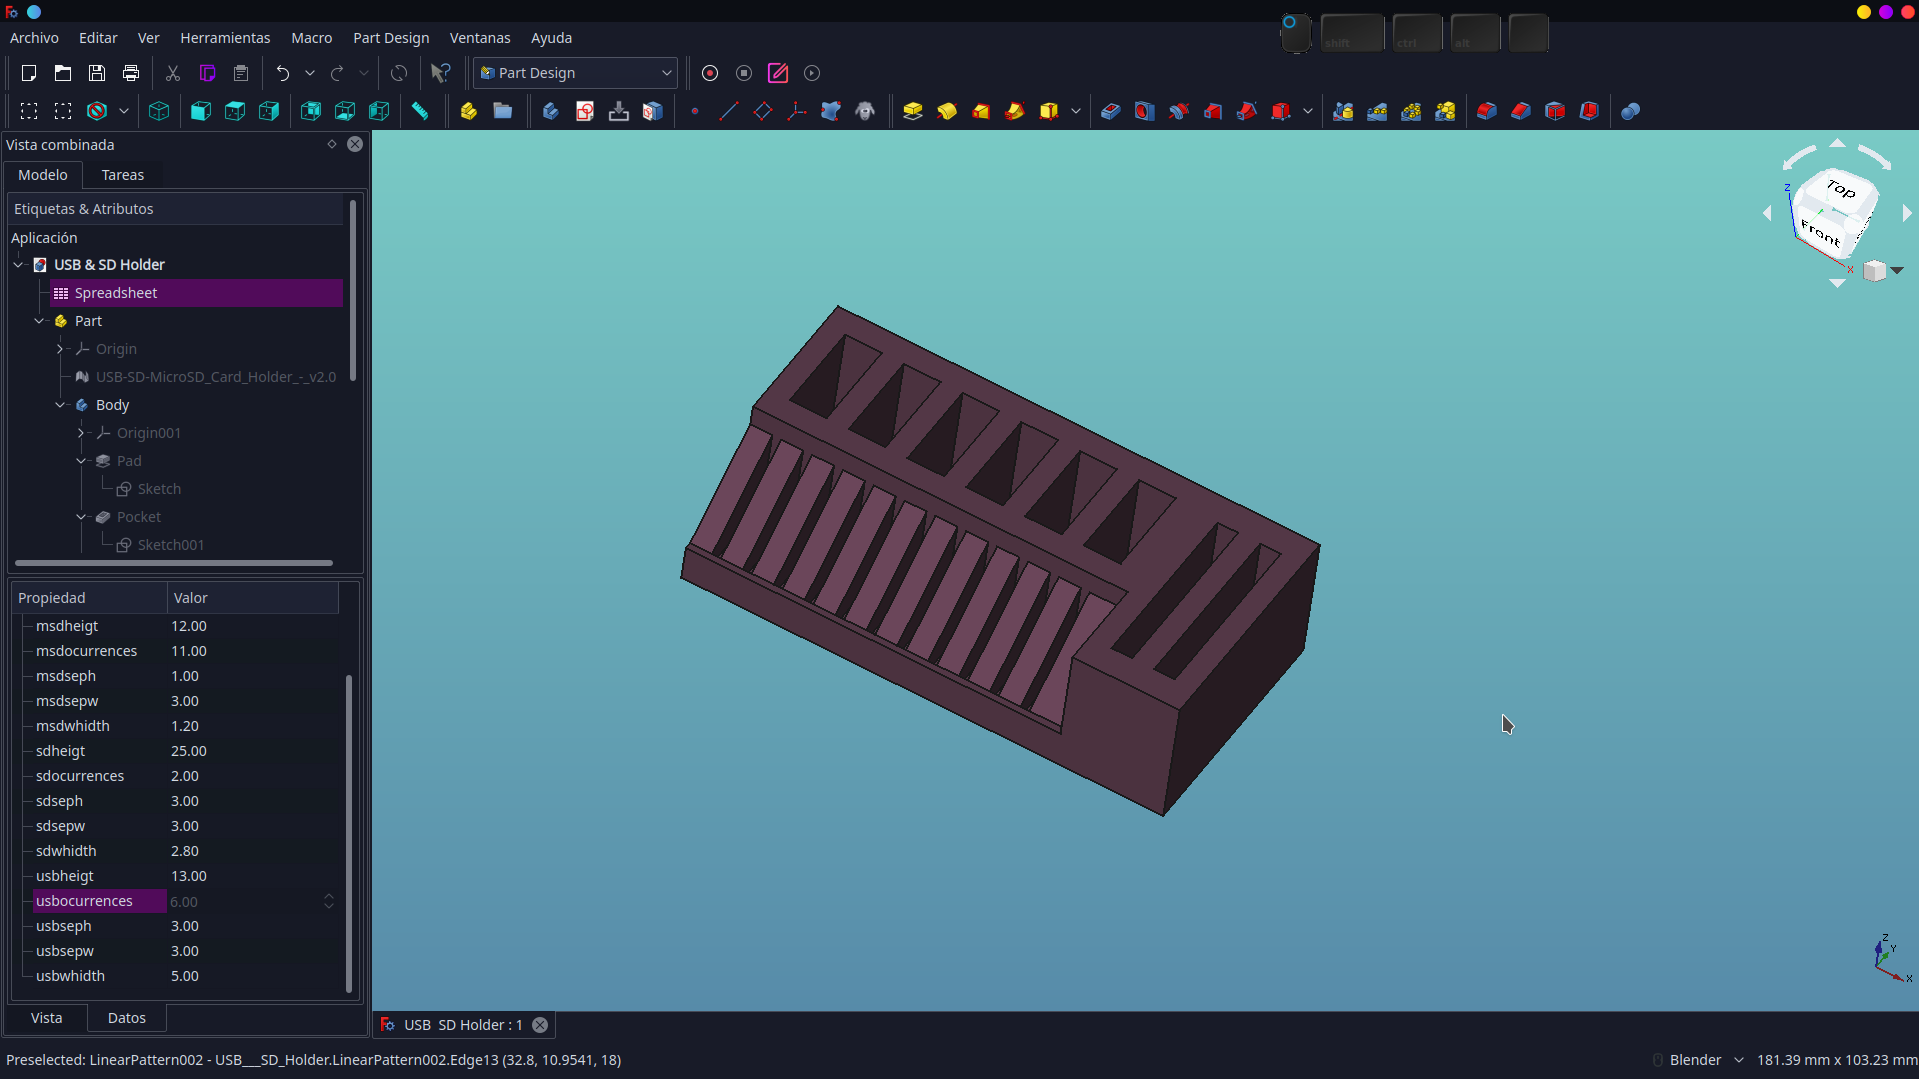Screen dimensions: 1919x1079
Task: Click the usbocurrences value stepper arrows
Action: (328, 901)
